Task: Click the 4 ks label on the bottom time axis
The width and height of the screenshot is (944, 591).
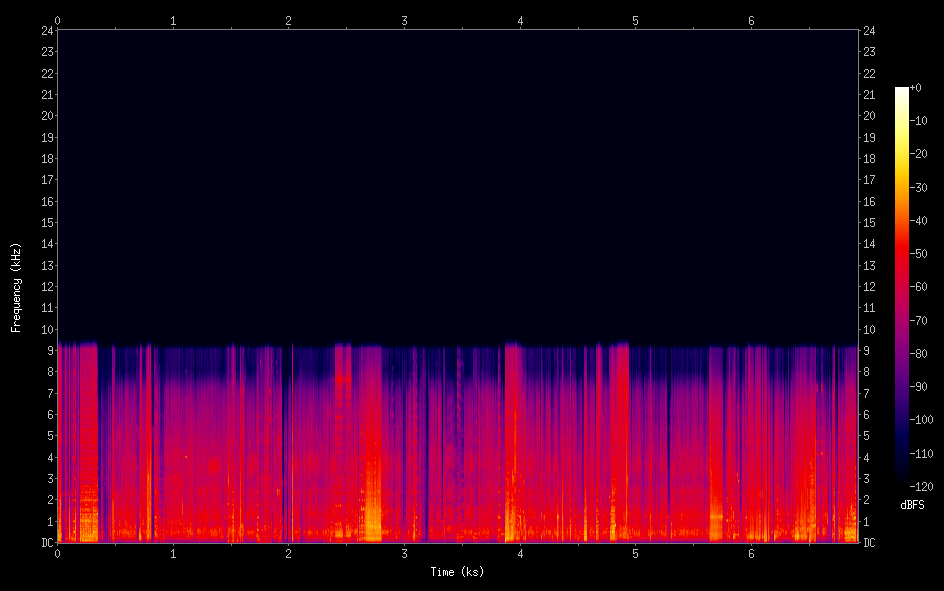Action: 520,554
